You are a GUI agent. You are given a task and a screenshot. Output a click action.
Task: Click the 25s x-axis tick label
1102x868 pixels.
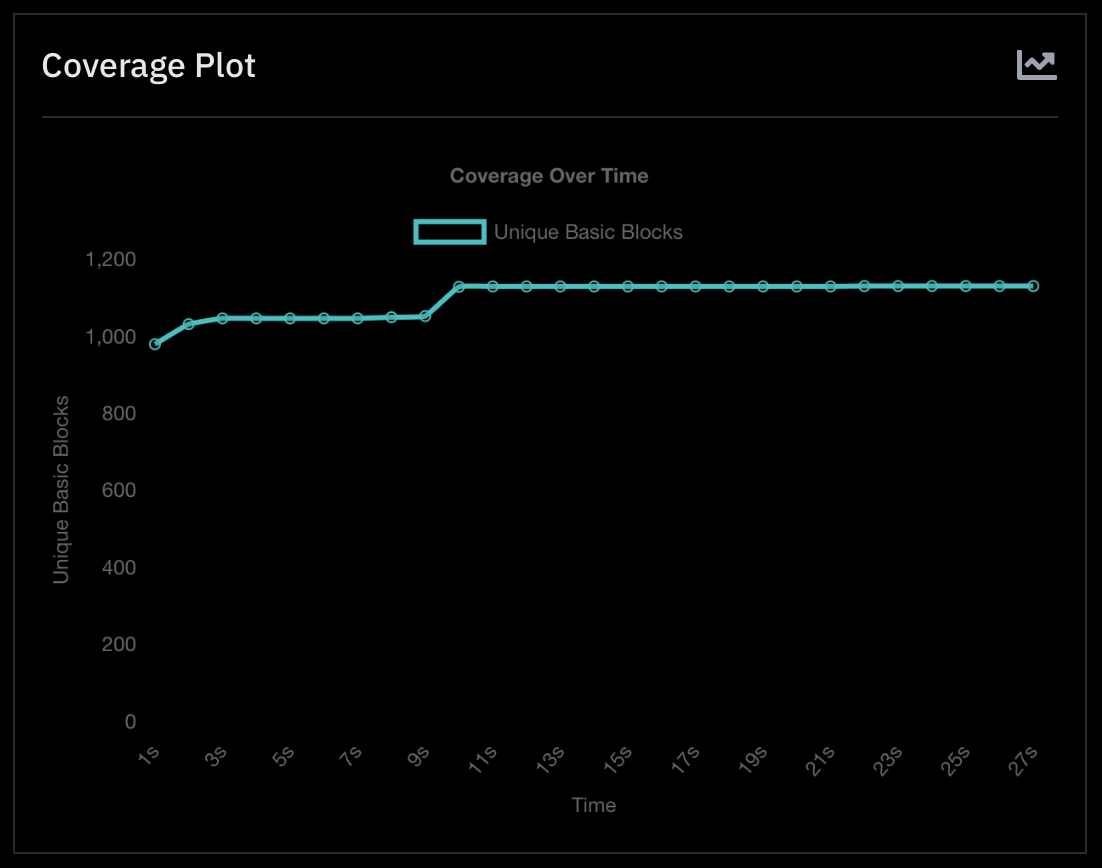[956, 760]
